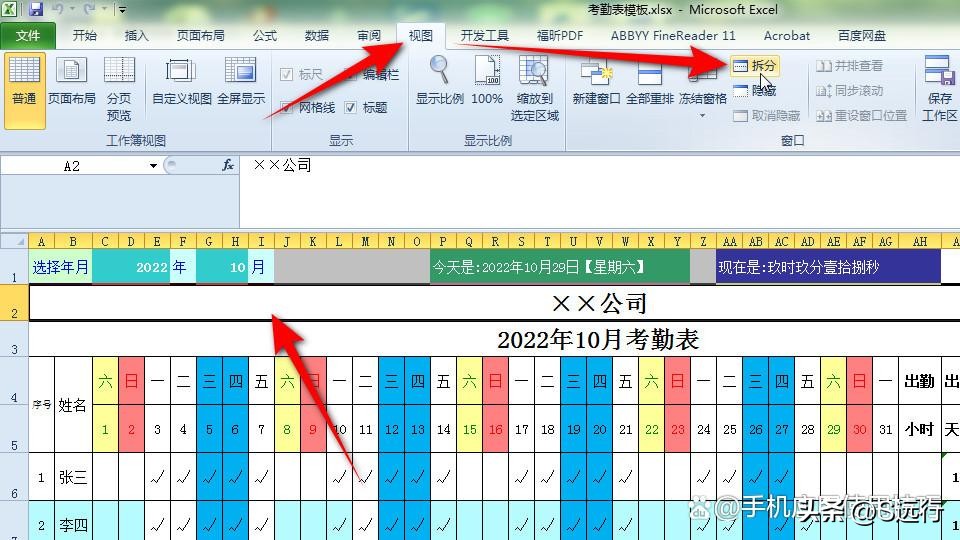Image resolution: width=960 pixels, height=540 pixels.
Task: Click the Undo icon in quick access toolbar
Action: pyautogui.click(x=58, y=9)
